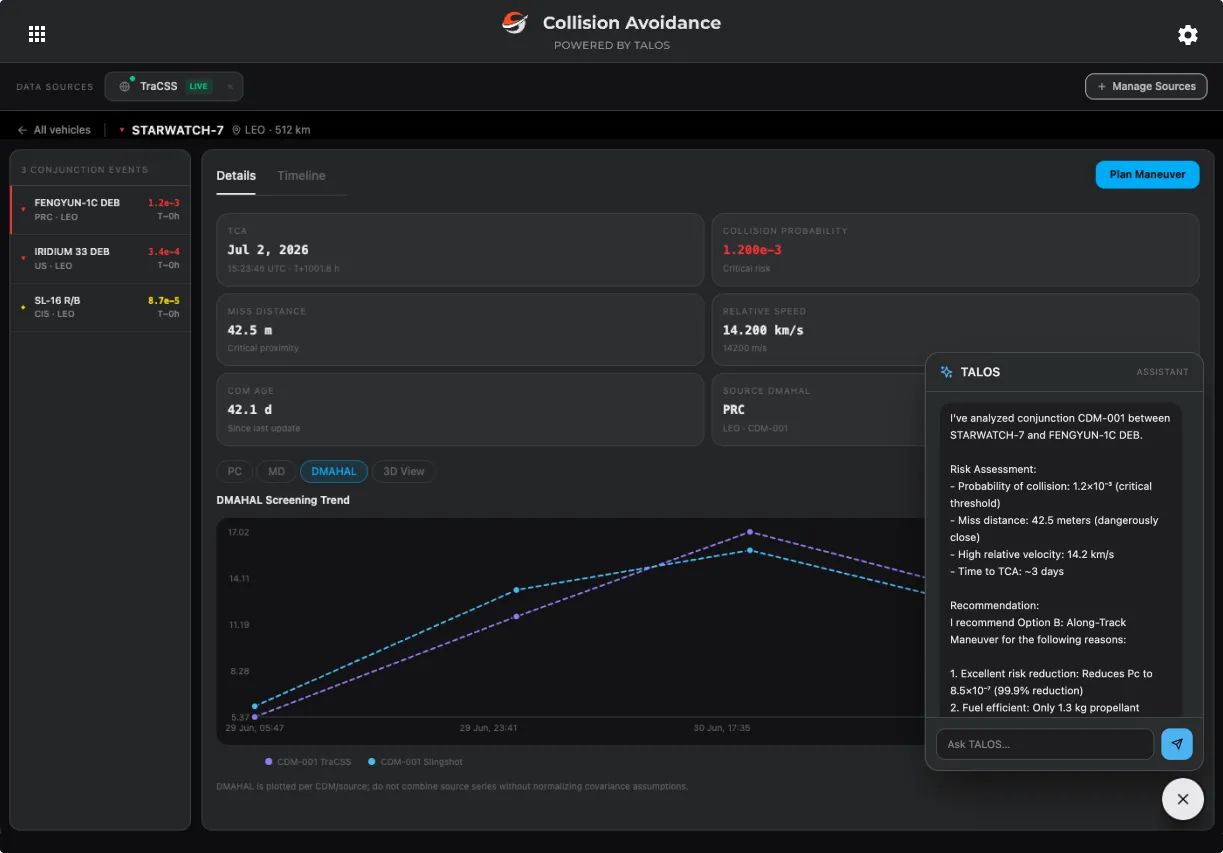Toggle the MD chart view
This screenshot has height=853, width=1223.
(x=276, y=471)
